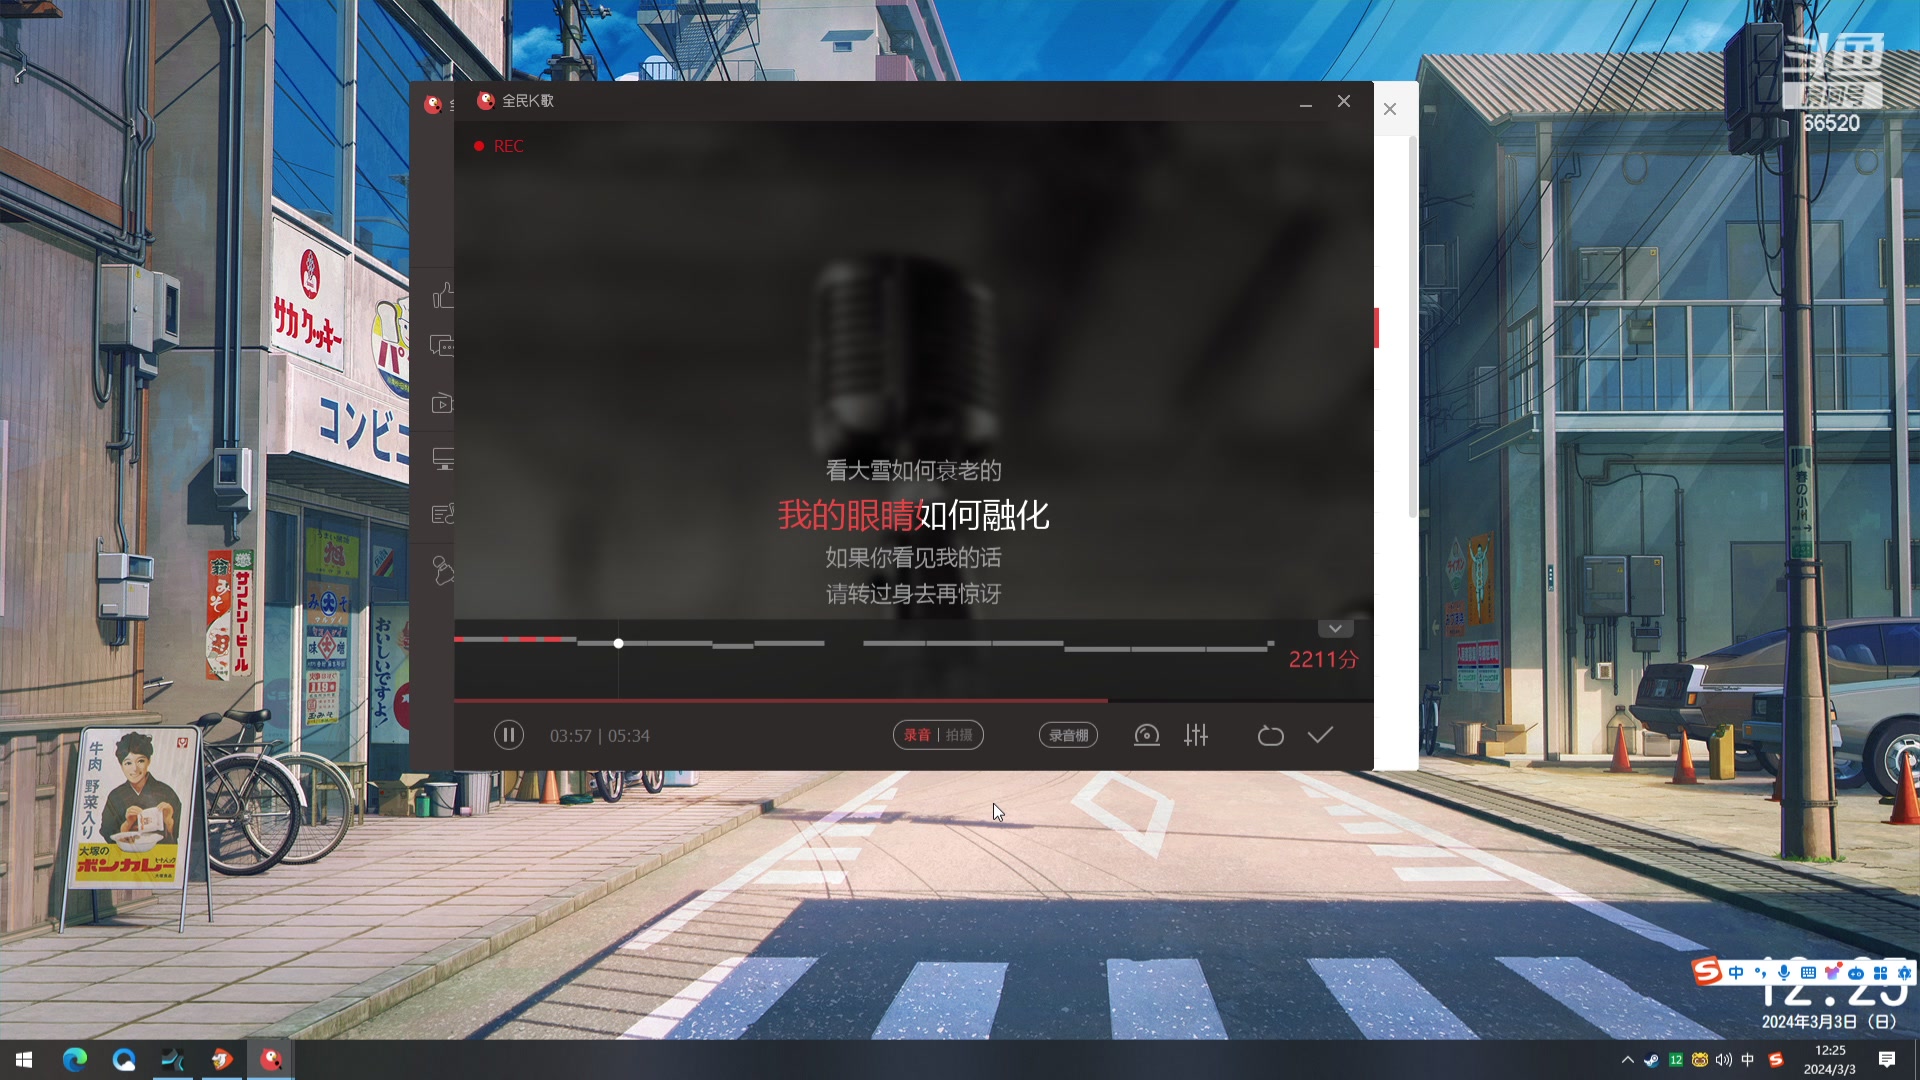Close the background white panel window
This screenshot has height=1080, width=1920.
1390,109
